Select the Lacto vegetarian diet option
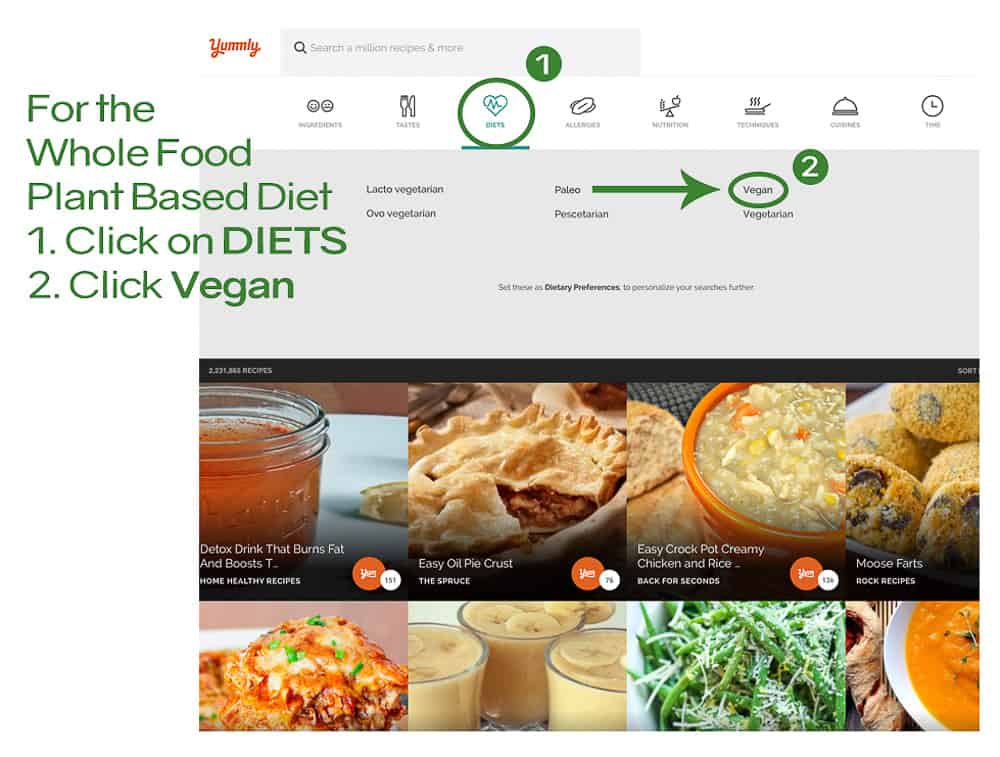Image resolution: width=1000 pixels, height=757 pixels. [x=404, y=189]
